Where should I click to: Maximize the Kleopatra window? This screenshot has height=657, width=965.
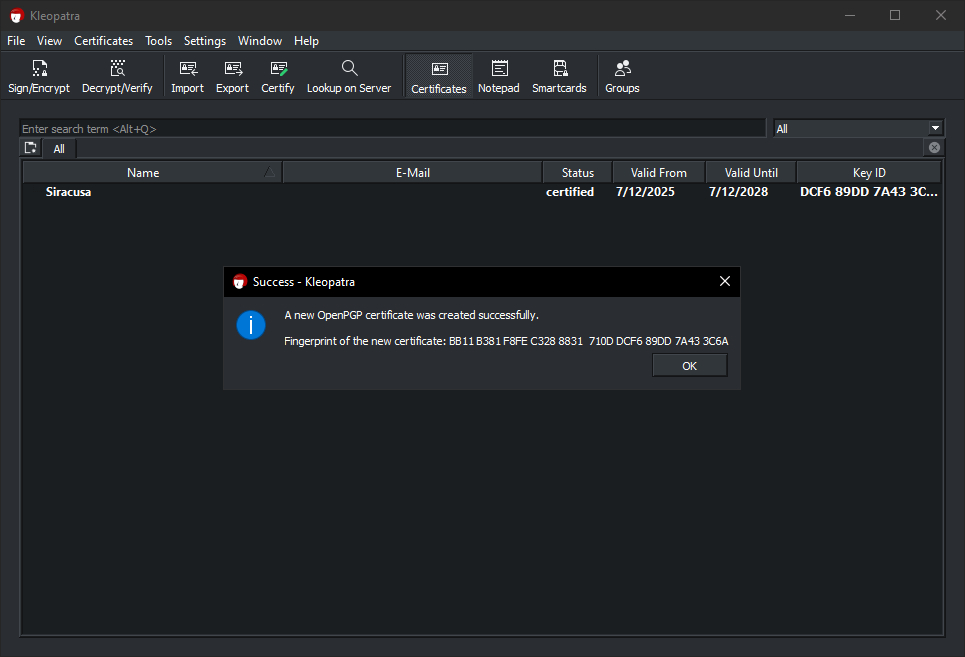(x=895, y=15)
